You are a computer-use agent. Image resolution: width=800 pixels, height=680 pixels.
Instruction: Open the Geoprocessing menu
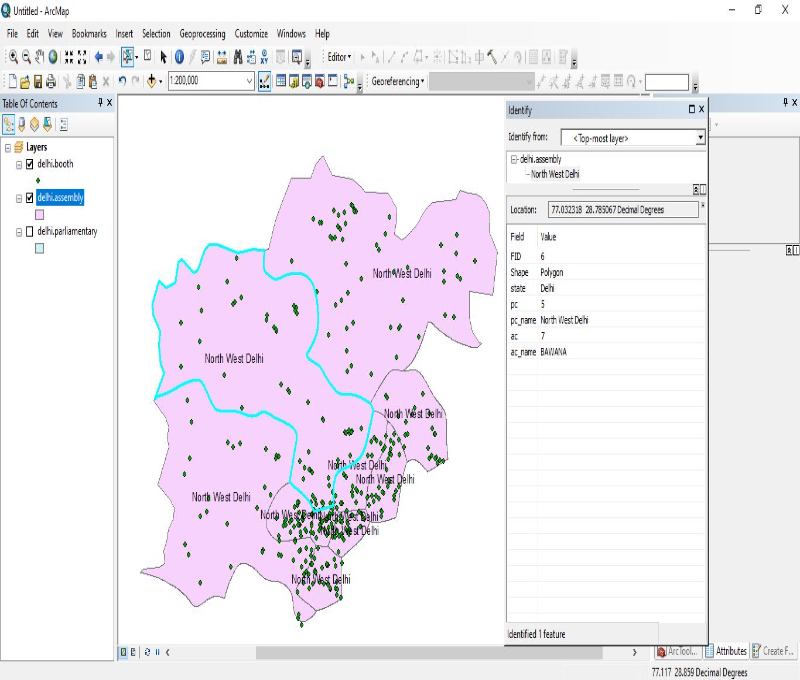point(203,33)
